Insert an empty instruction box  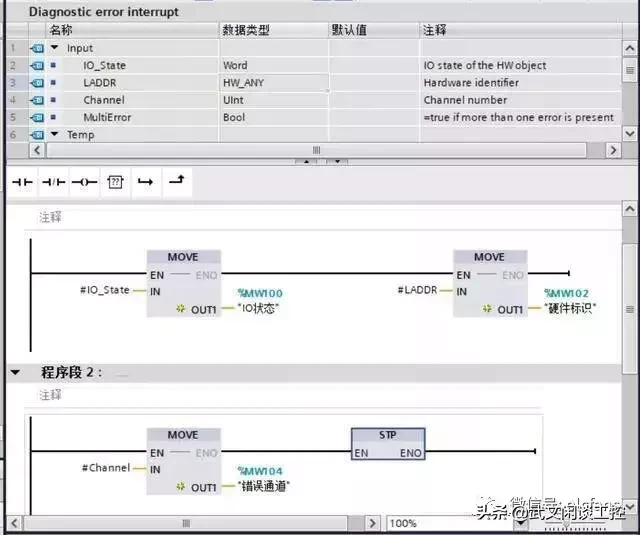[x=115, y=182]
